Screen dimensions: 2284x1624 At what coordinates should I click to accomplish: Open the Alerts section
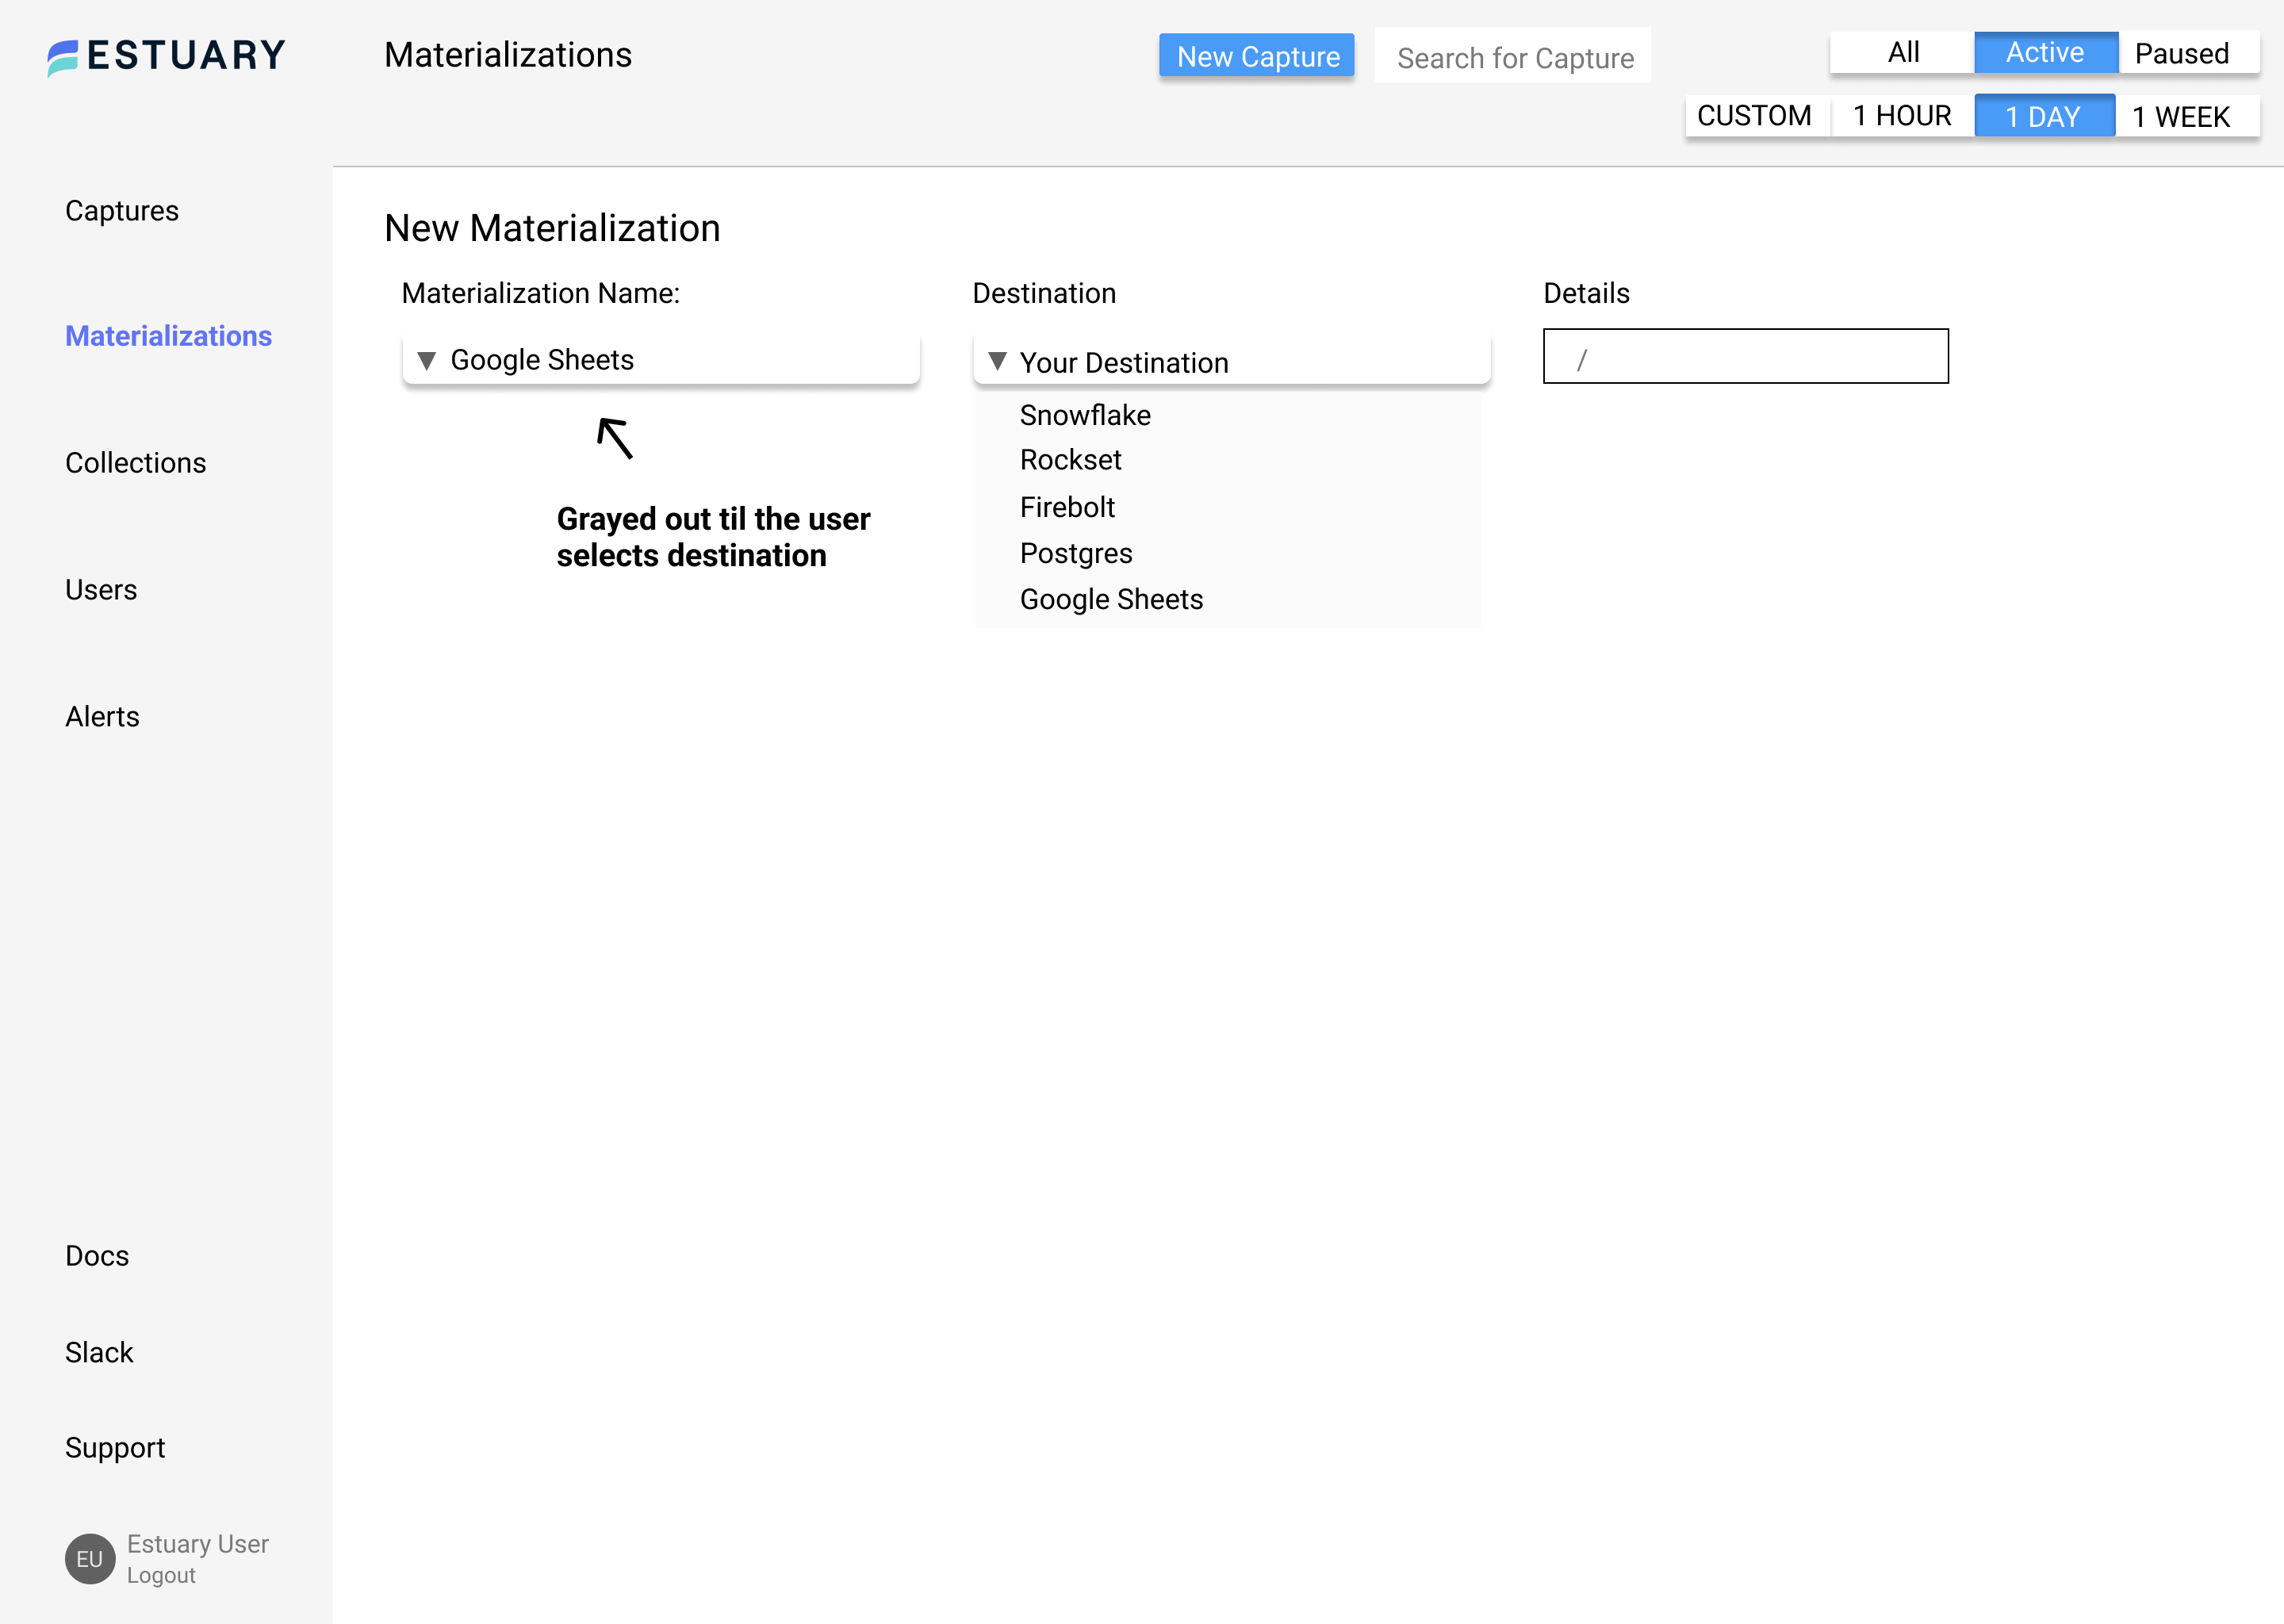click(102, 717)
